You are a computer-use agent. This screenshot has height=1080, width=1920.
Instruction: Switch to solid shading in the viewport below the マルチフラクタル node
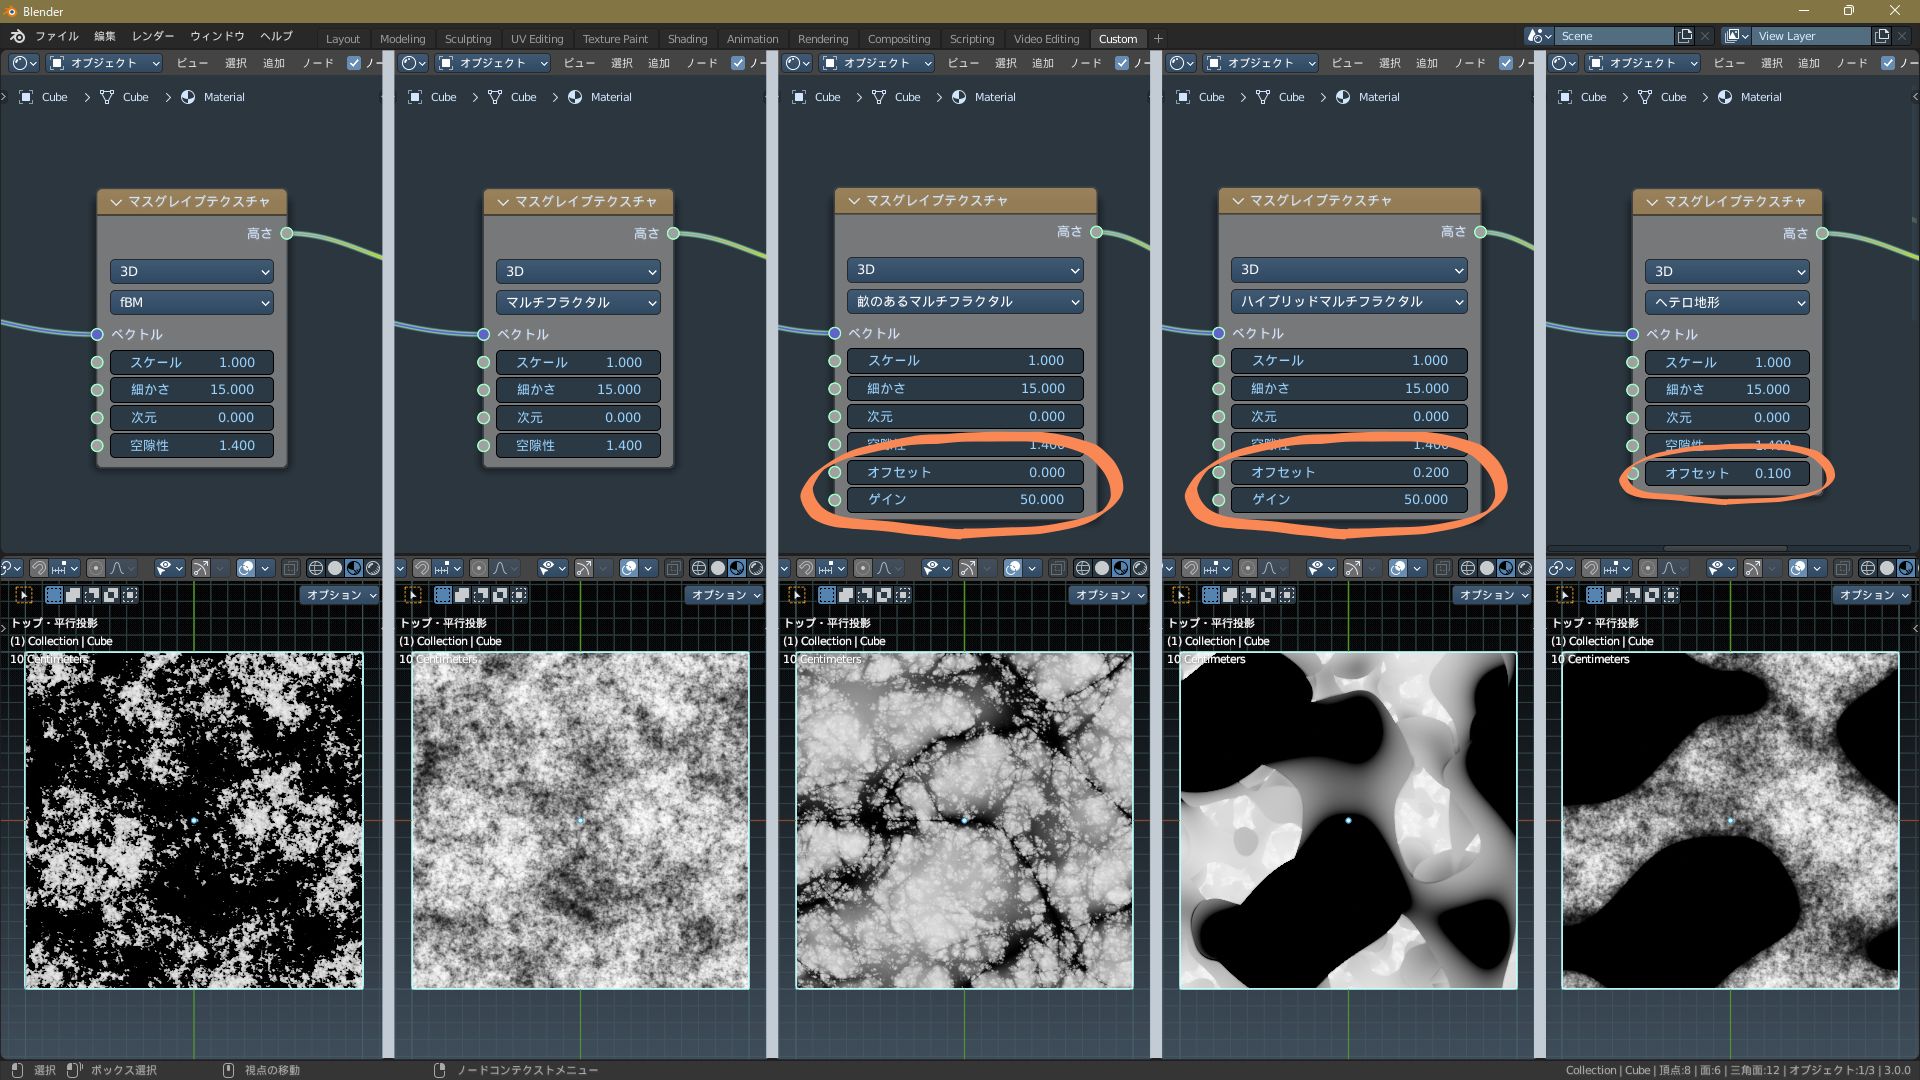(718, 568)
